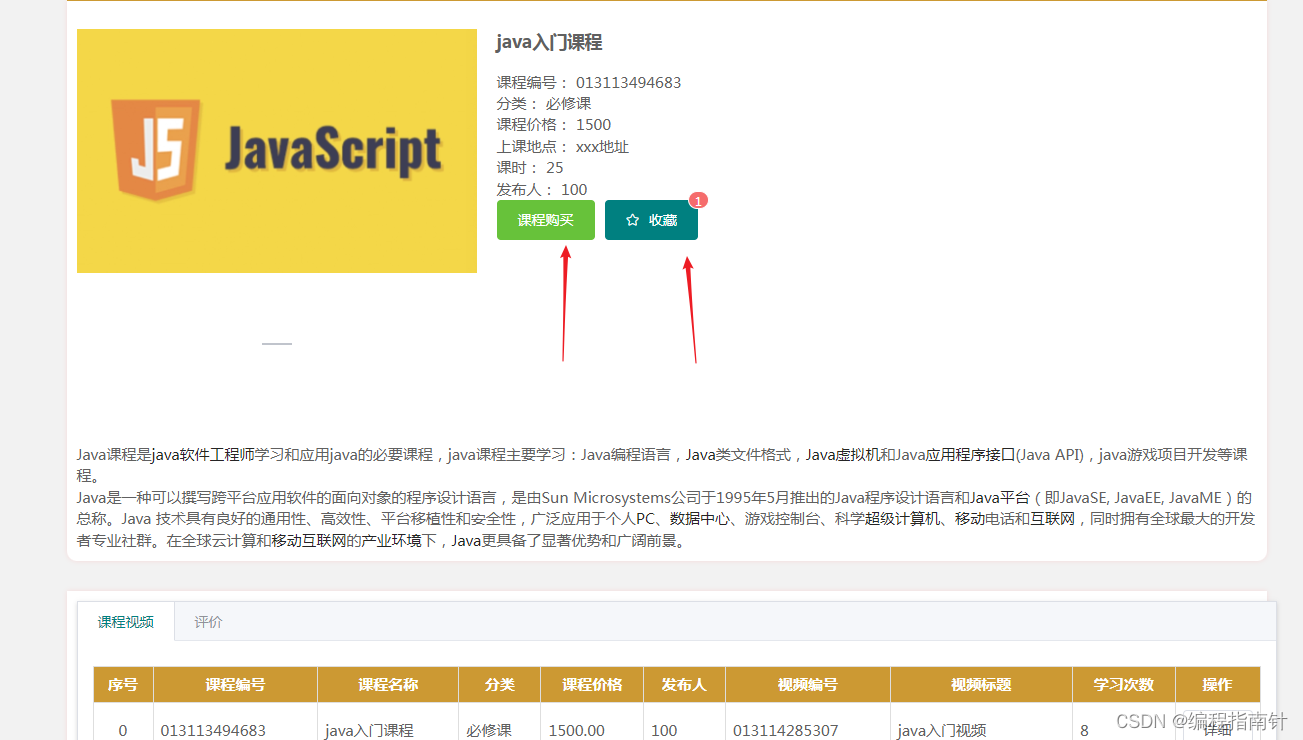This screenshot has height=740, width=1303.
Task: Click the 视频编号 table header
Action: click(x=807, y=684)
